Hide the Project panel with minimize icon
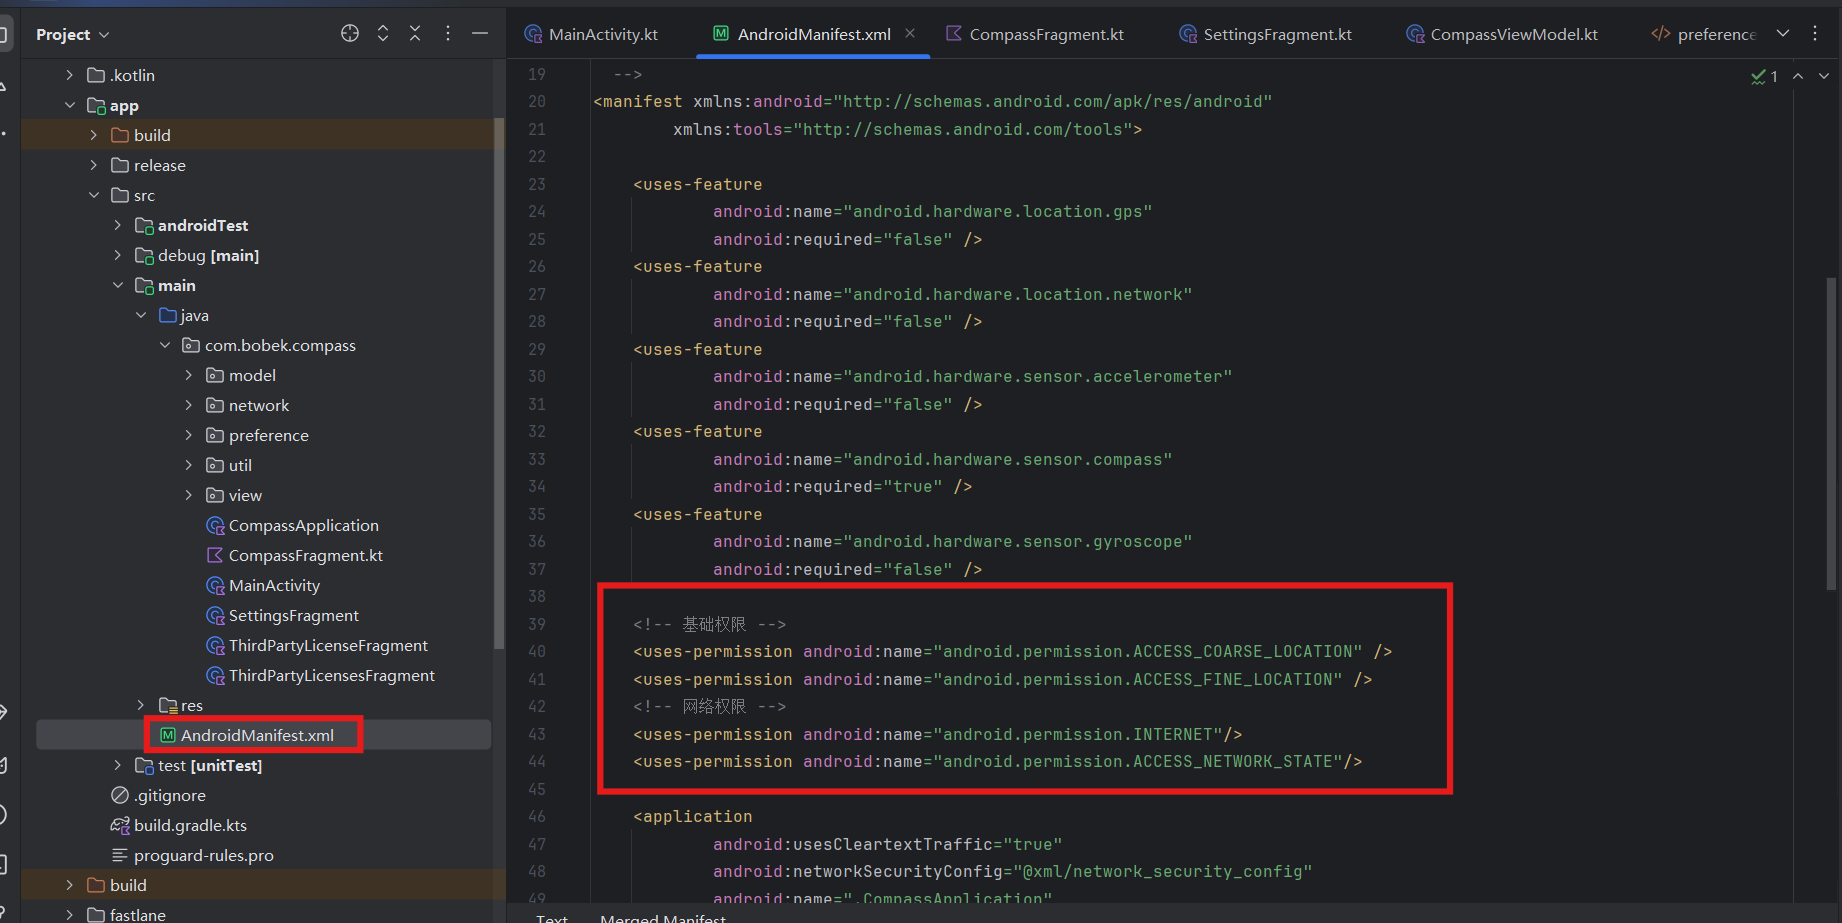 (480, 34)
